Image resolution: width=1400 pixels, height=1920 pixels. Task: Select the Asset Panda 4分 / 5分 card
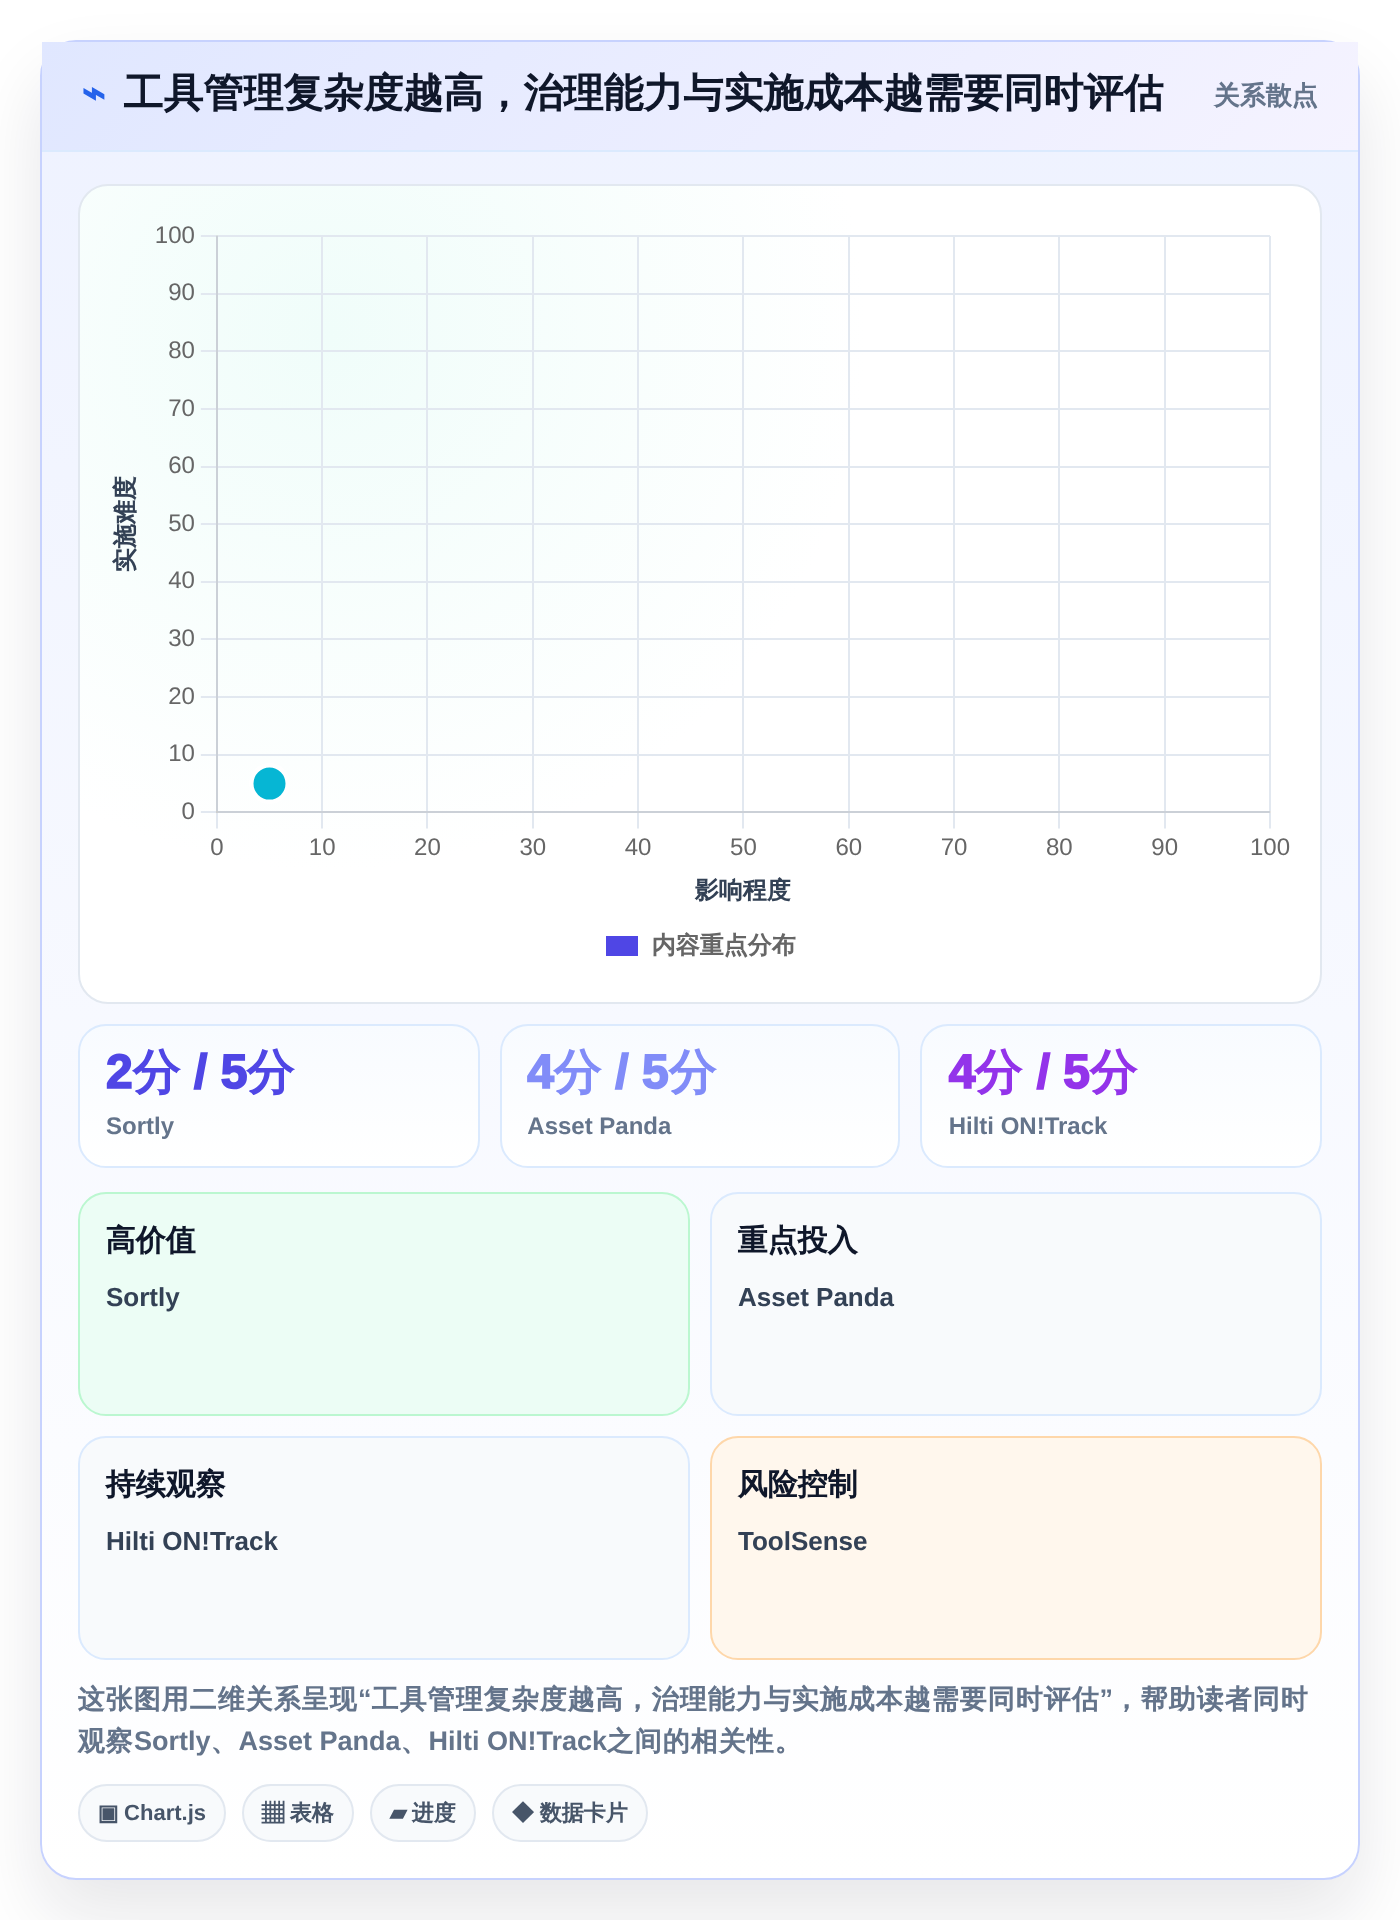(700, 1096)
